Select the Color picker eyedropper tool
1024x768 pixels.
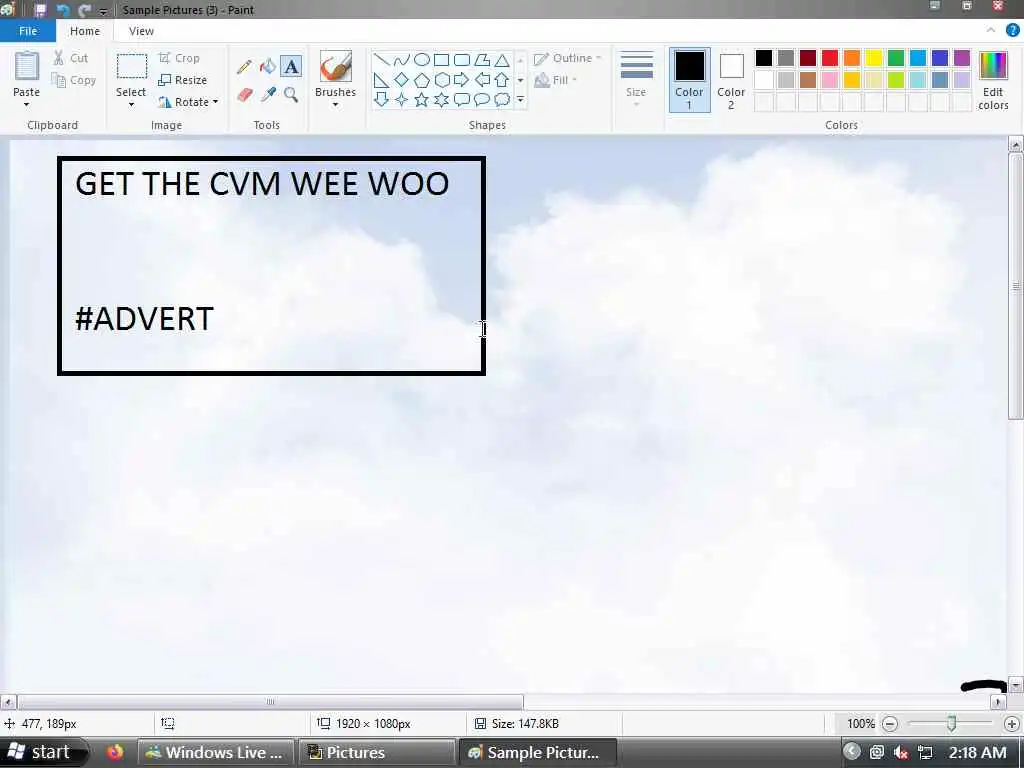coord(268,95)
